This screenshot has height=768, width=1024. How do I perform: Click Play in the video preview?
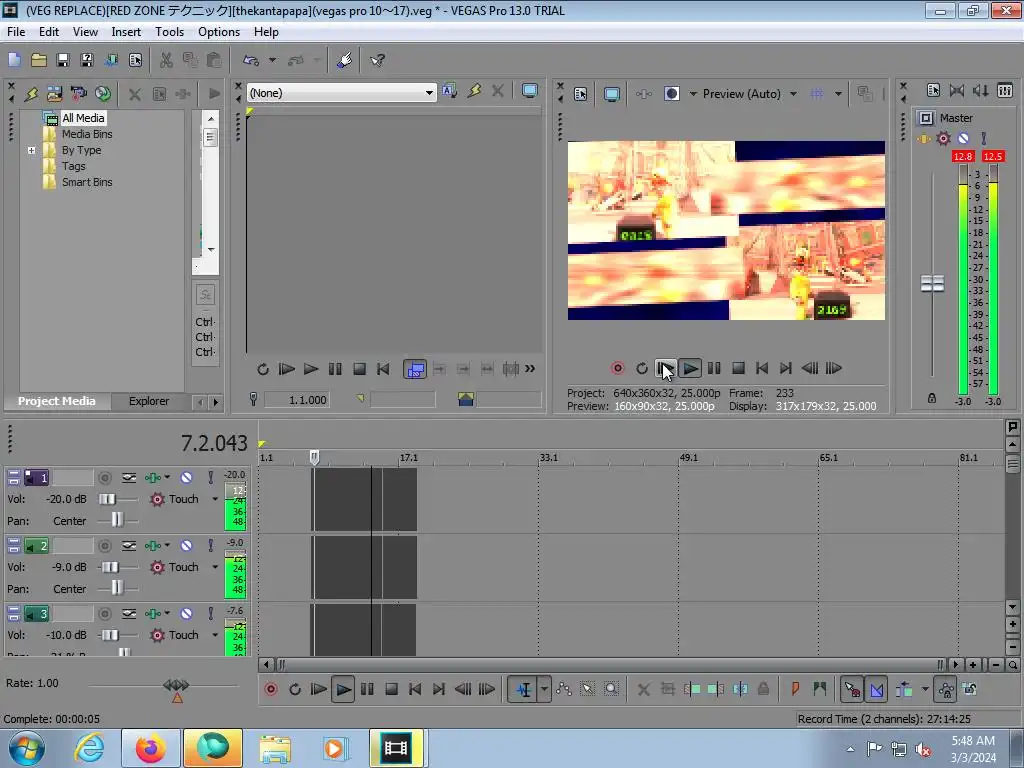pos(690,368)
